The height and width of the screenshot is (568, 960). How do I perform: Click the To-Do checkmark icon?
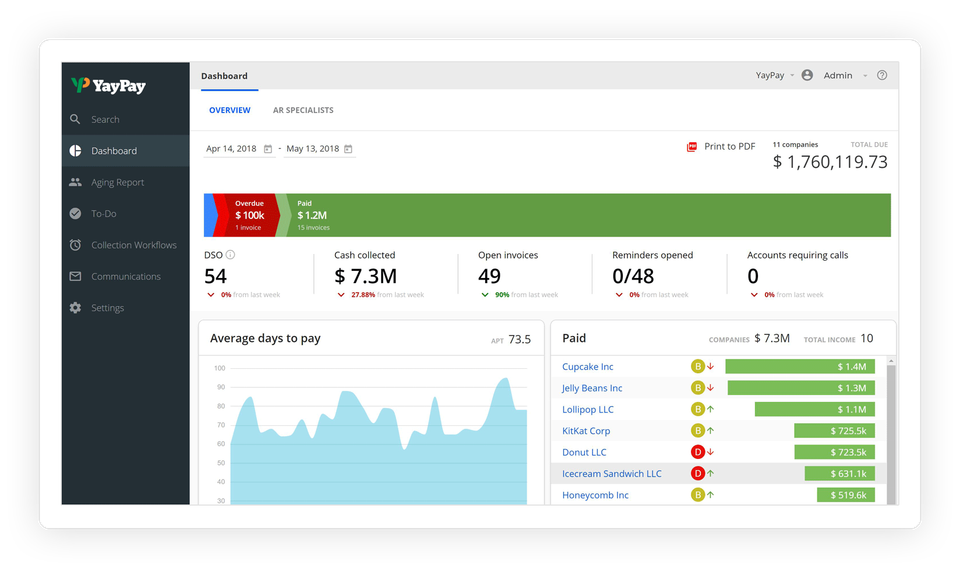click(75, 213)
